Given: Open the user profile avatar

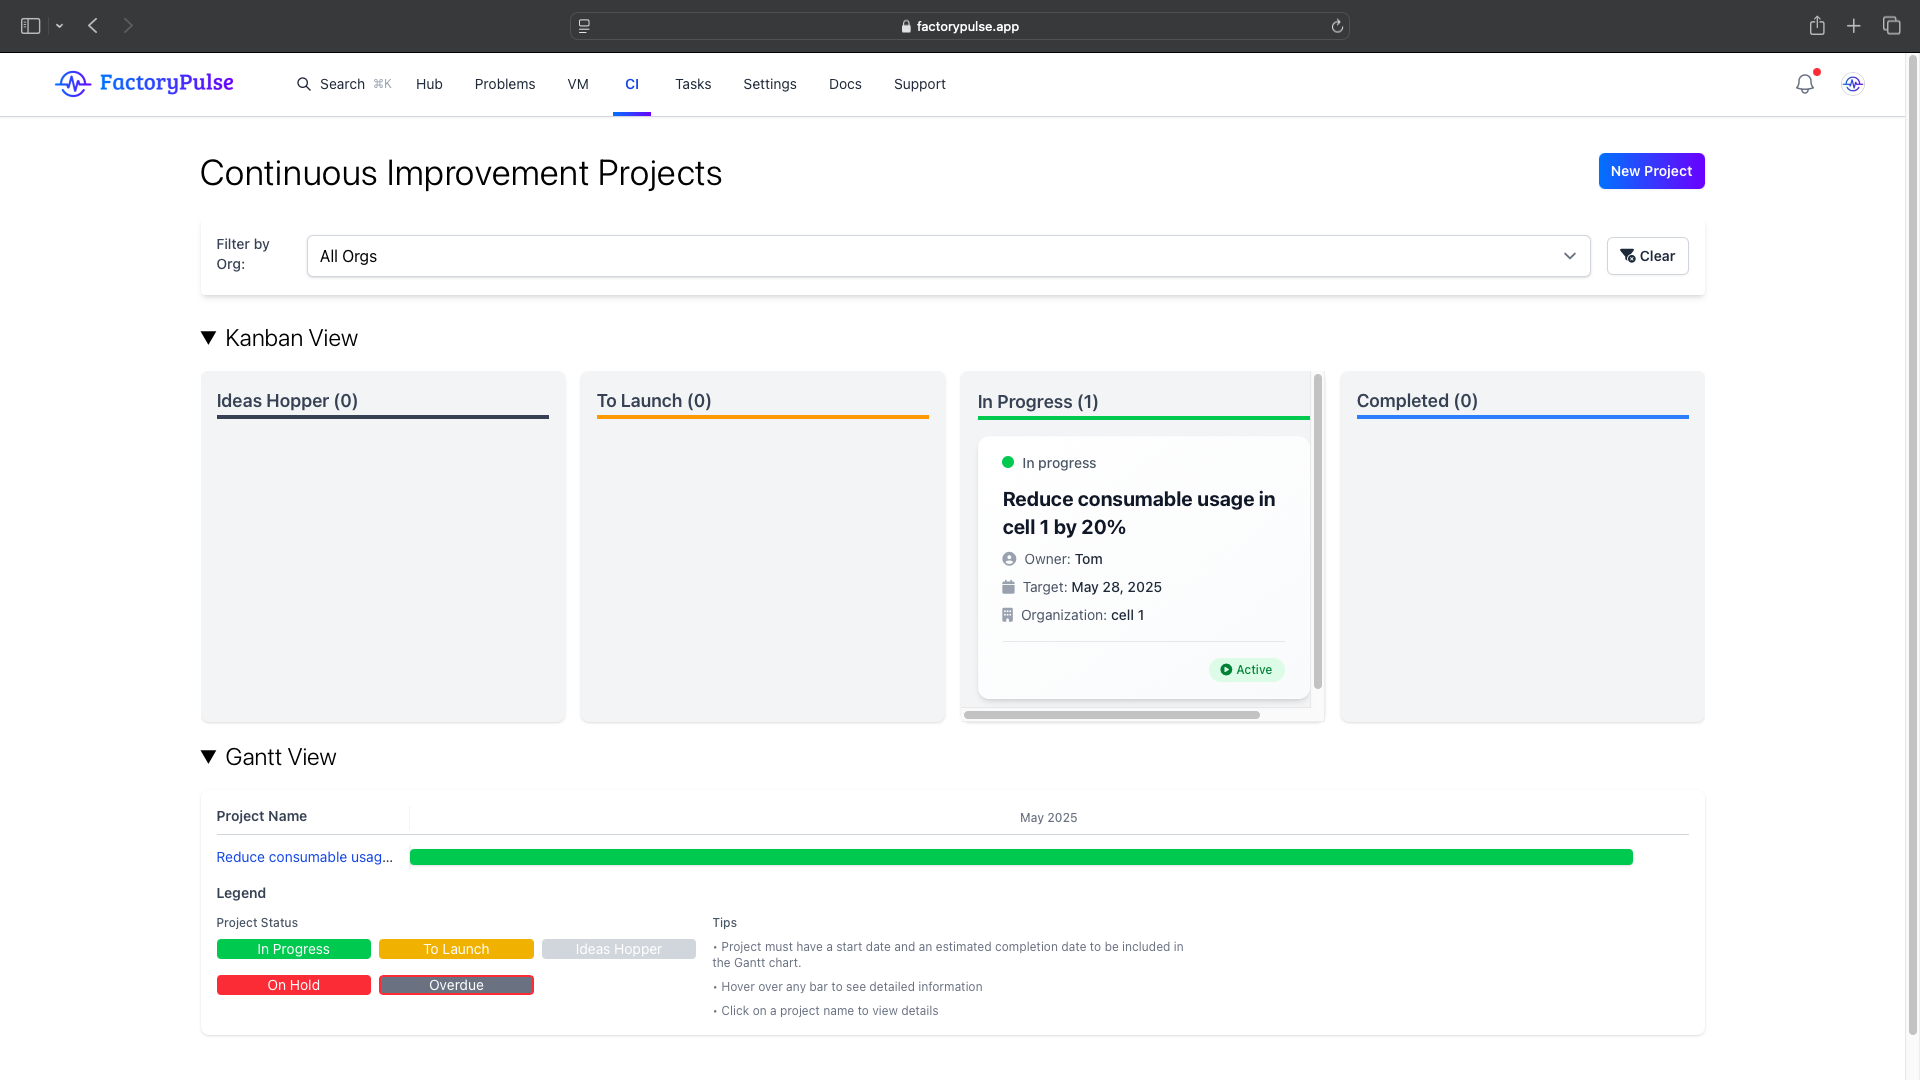Looking at the screenshot, I should [x=1853, y=84].
